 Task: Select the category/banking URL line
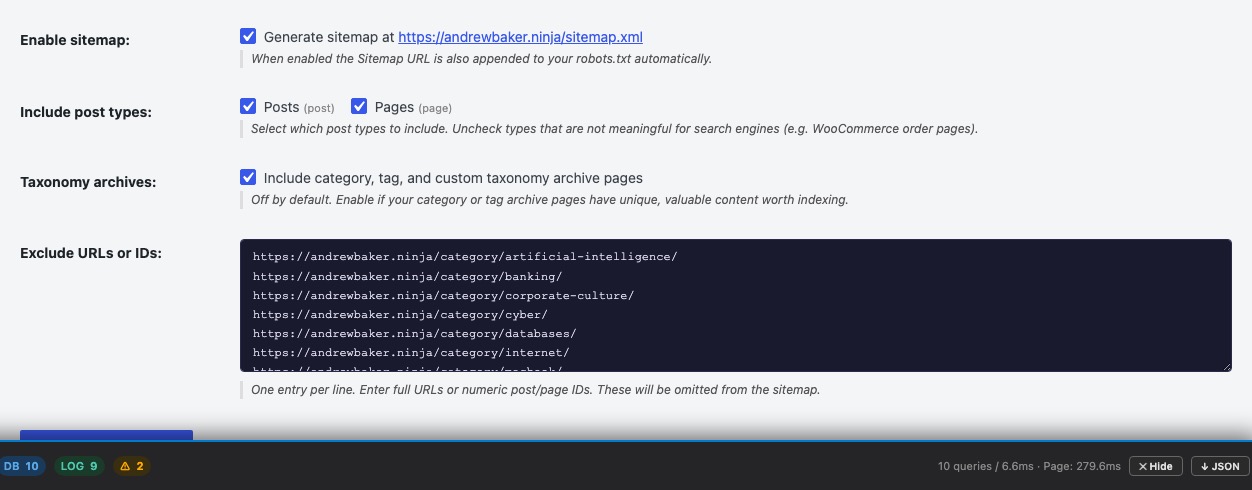[x=407, y=276]
